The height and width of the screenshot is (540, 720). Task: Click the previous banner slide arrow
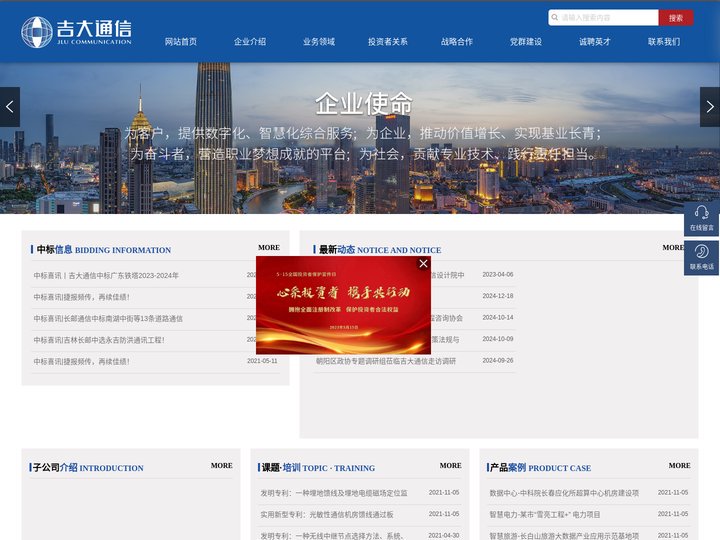[x=10, y=107]
